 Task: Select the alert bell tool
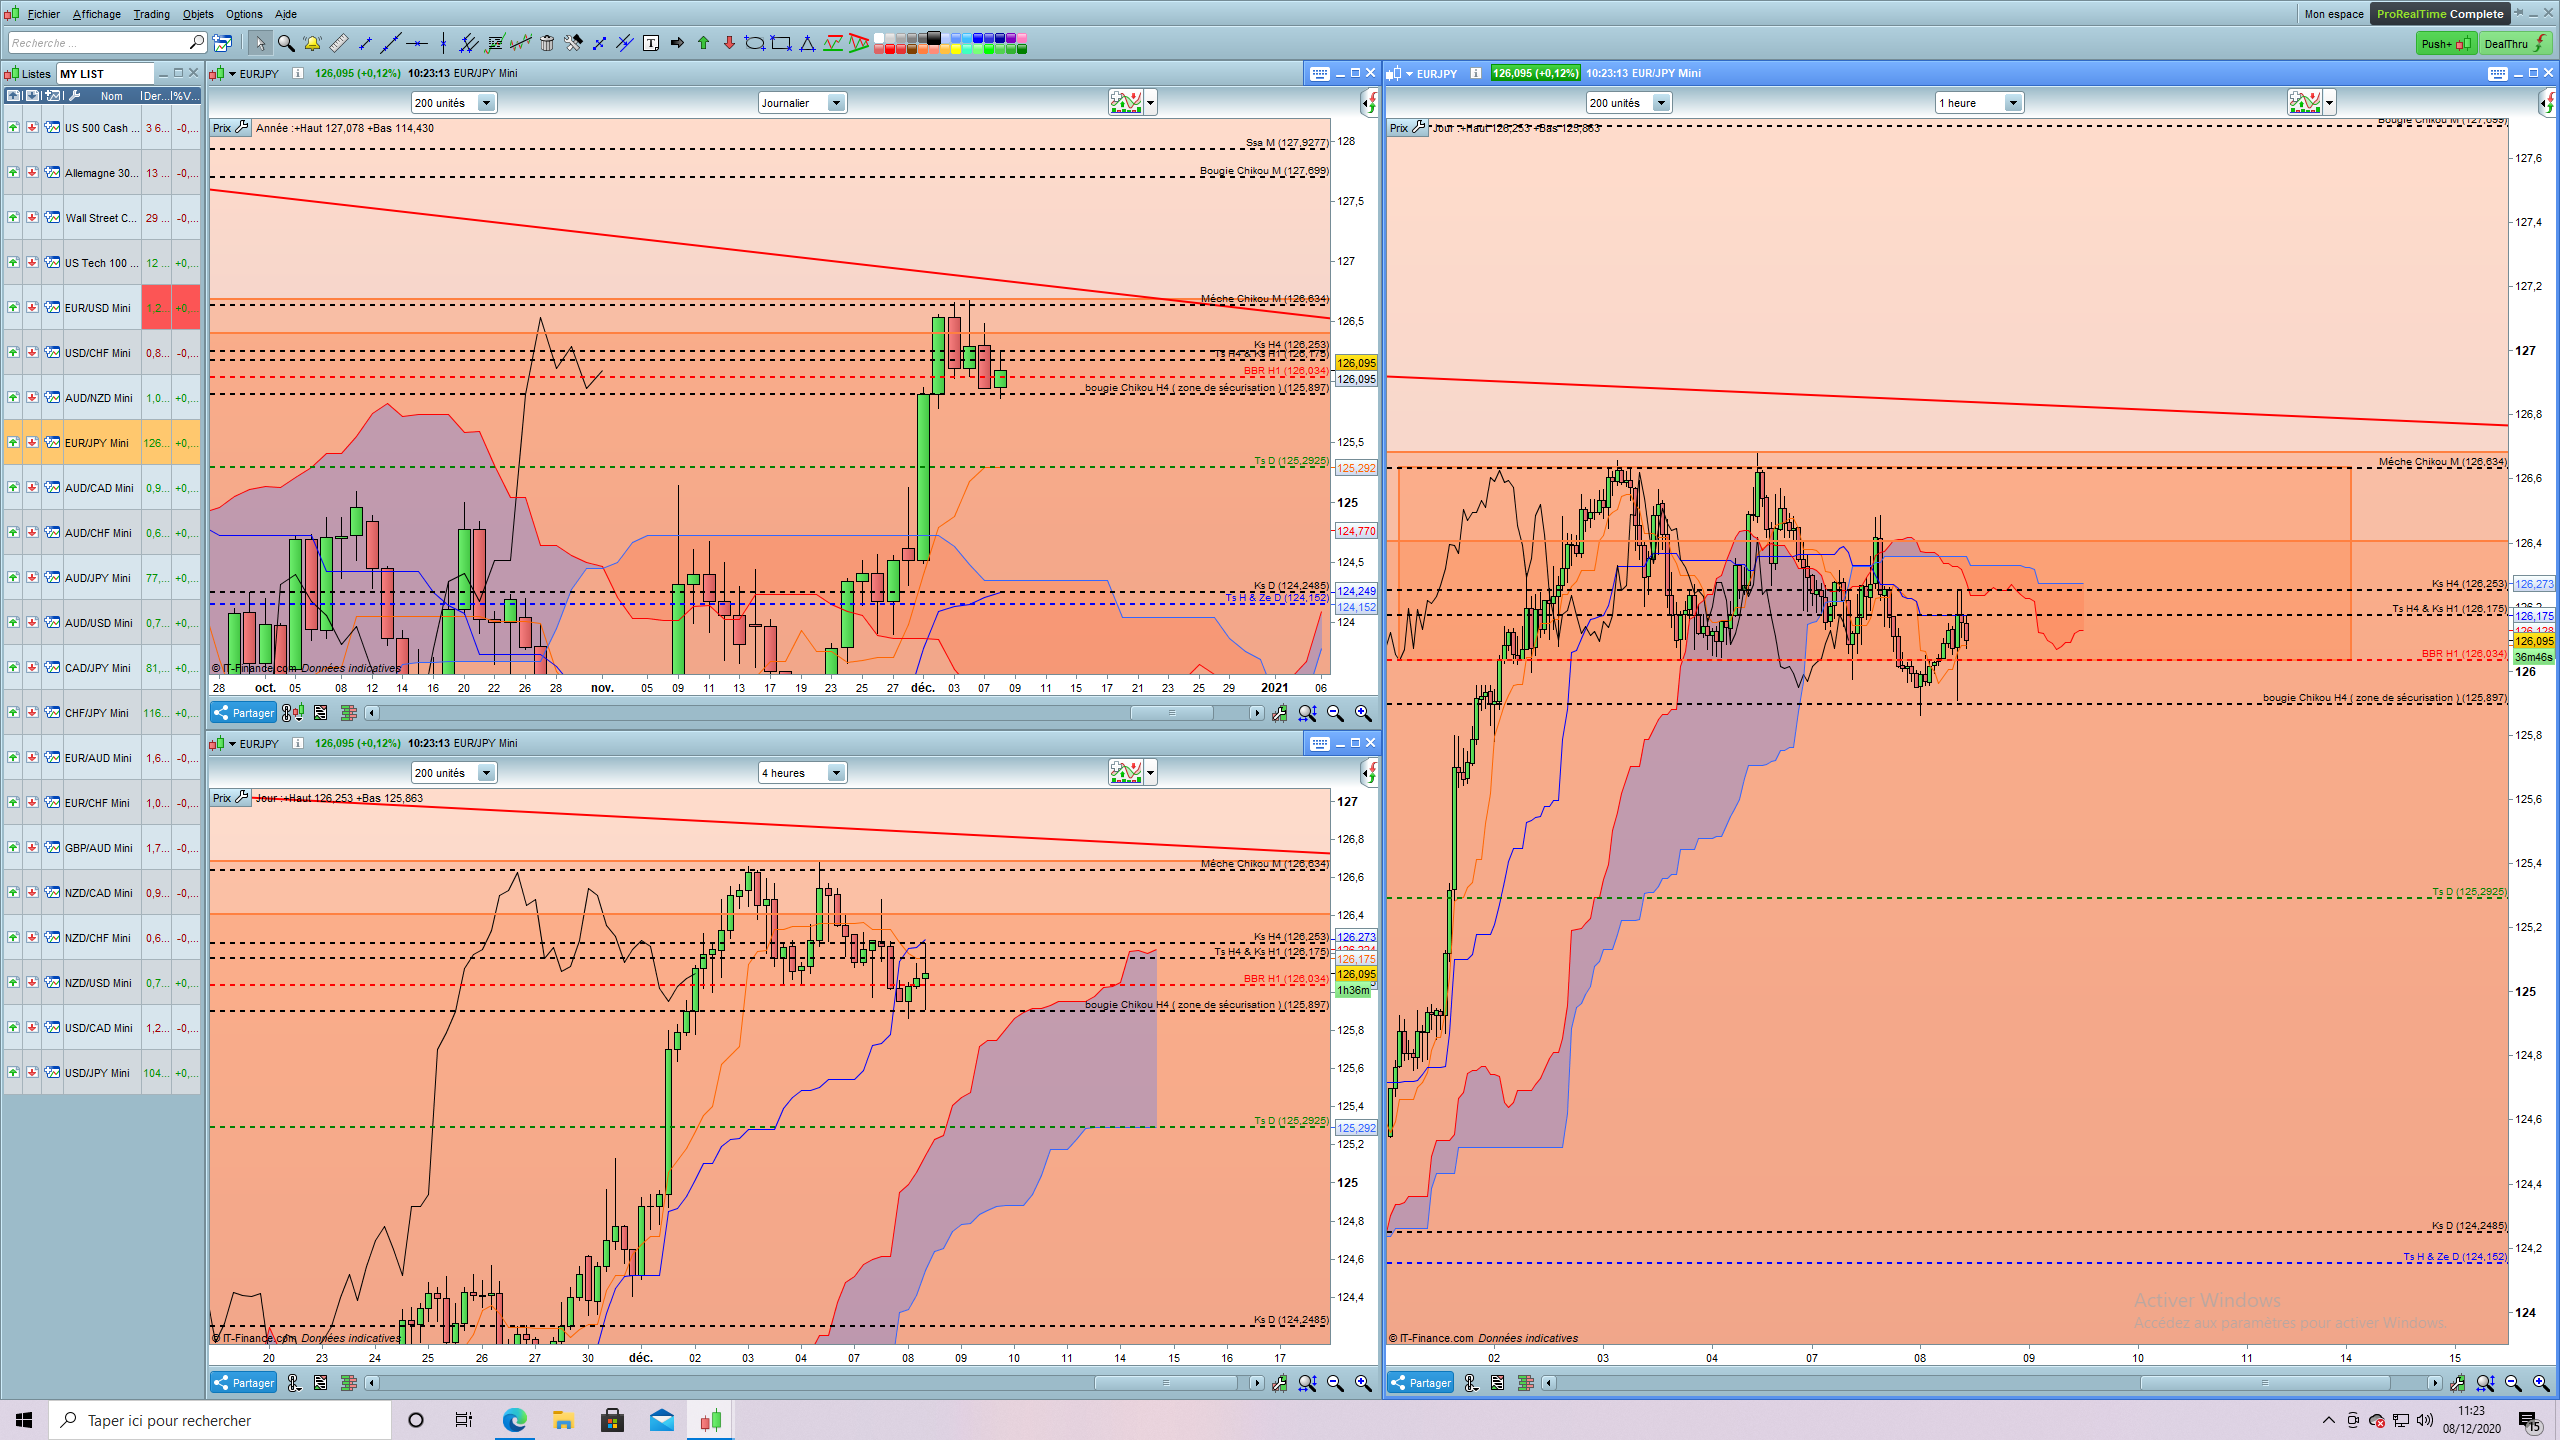tap(312, 43)
